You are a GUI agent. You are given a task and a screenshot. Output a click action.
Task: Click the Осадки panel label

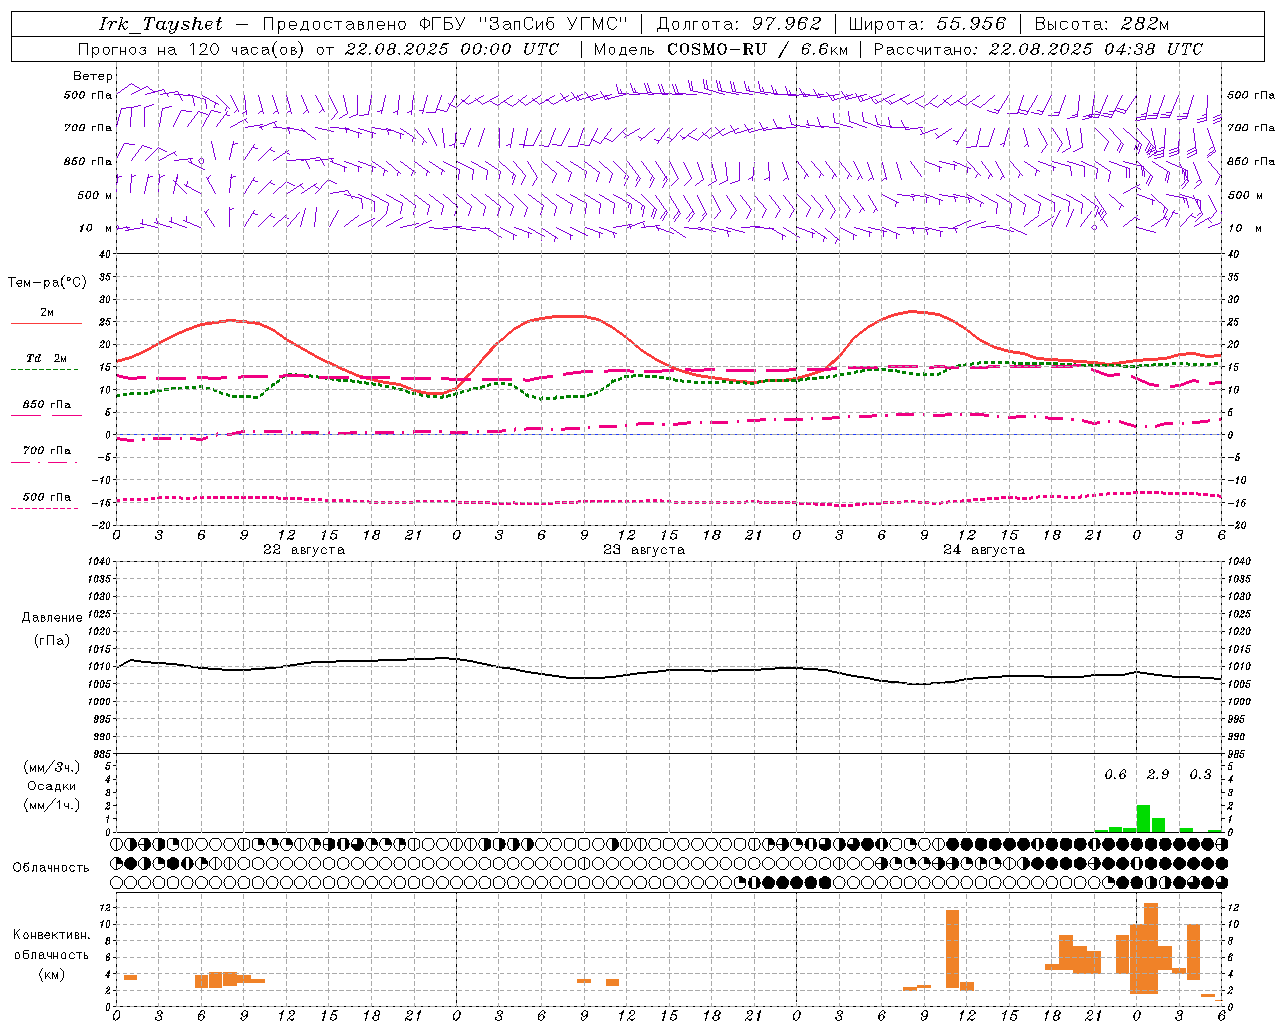pos(52,786)
